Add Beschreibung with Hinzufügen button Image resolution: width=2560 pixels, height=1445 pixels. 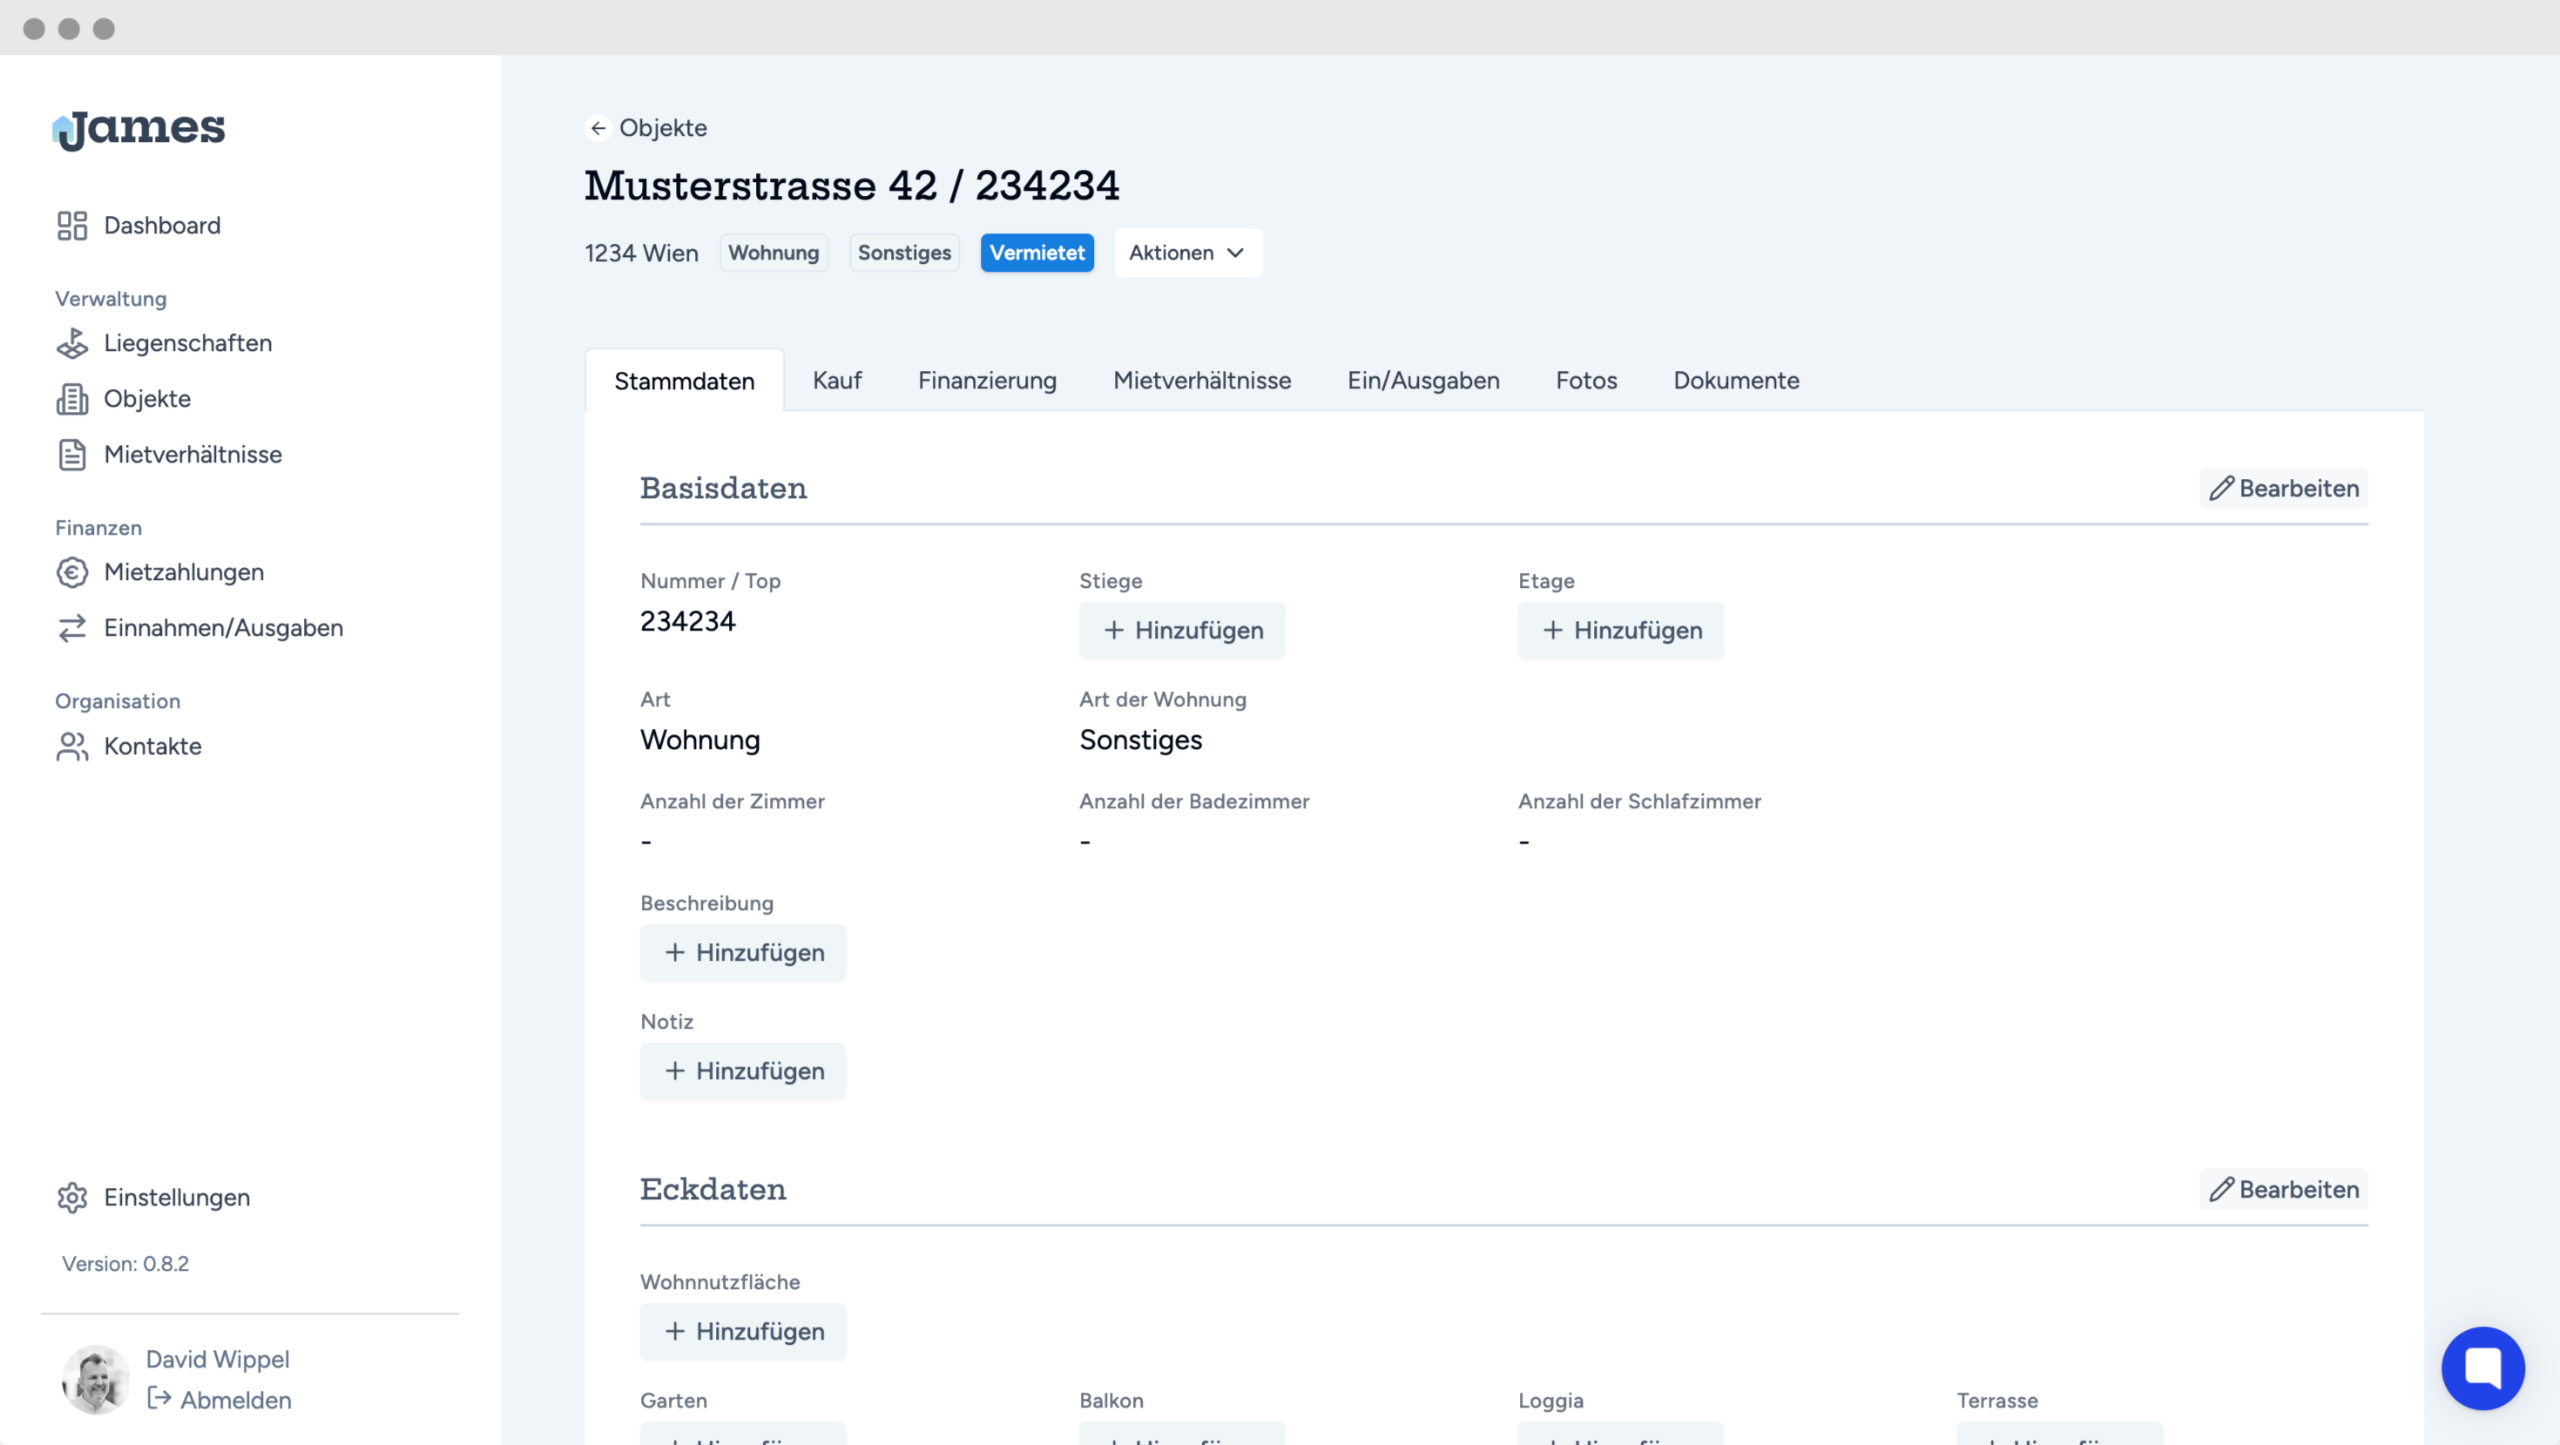(x=743, y=952)
